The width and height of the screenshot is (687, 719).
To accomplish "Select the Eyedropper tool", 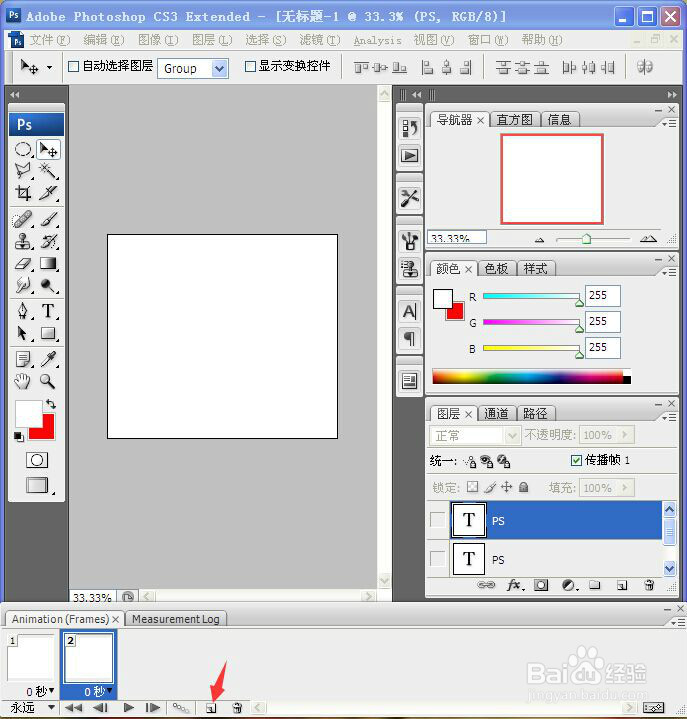I will pos(48,359).
